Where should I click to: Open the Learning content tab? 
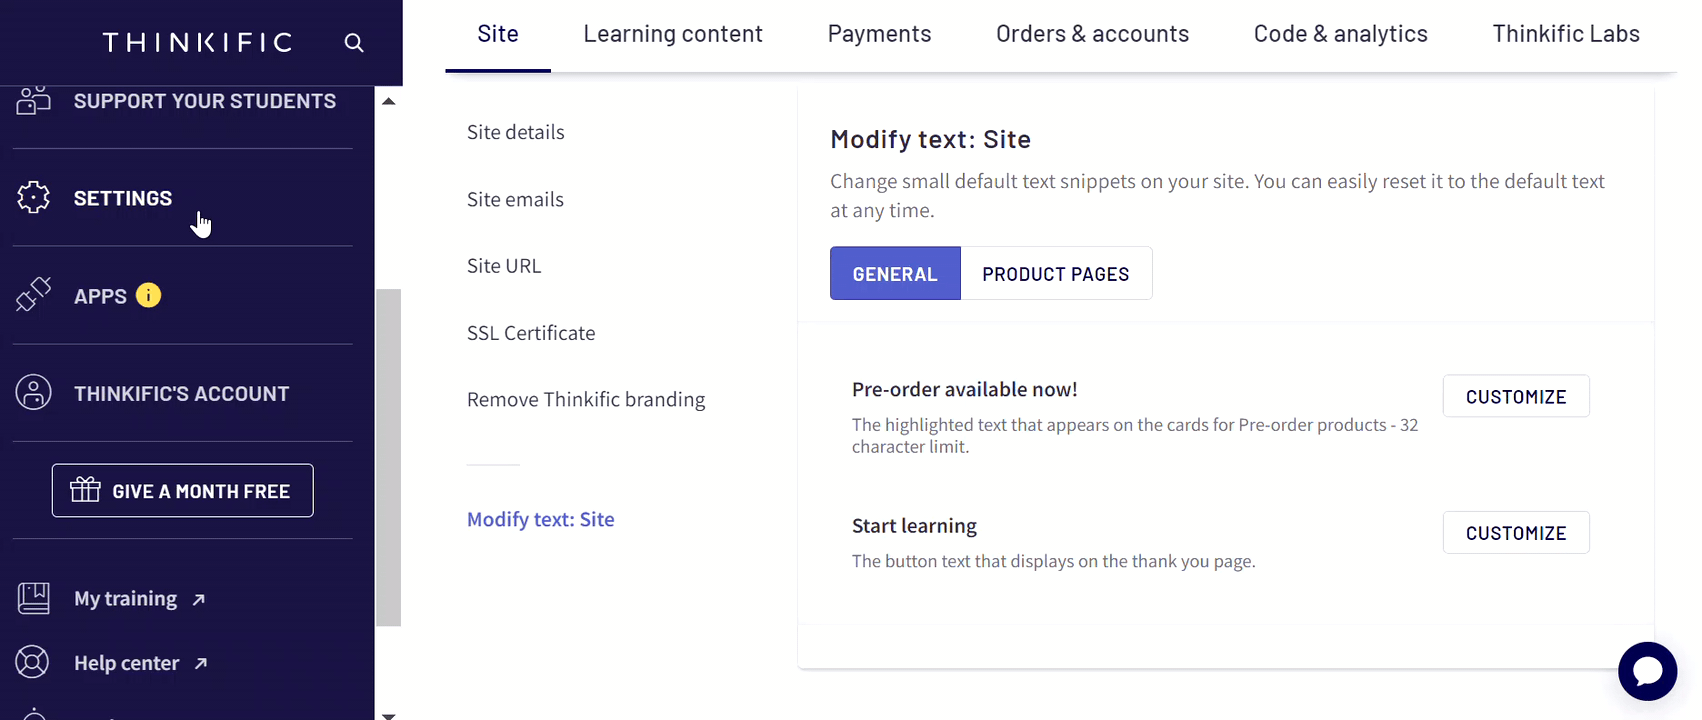[x=673, y=34]
